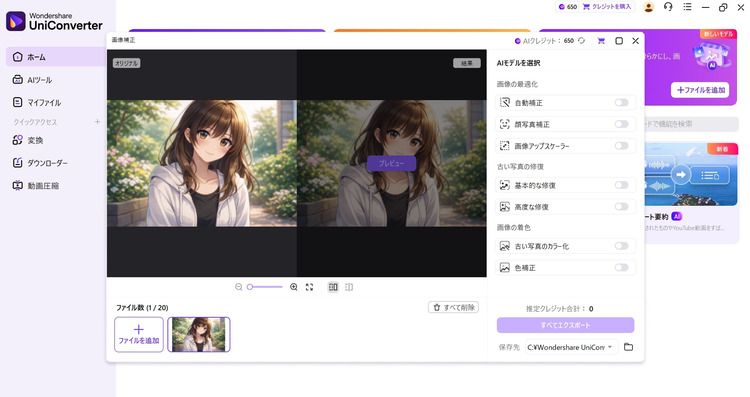Toggle the 基本的な修復 switch
Screen dimensions: 750x397
click(621, 185)
